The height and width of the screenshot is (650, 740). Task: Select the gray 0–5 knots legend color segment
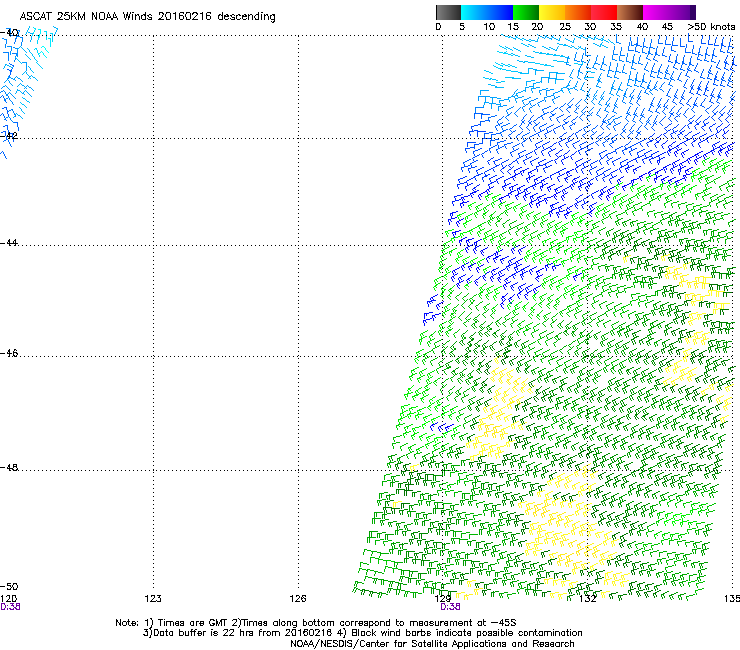point(448,12)
